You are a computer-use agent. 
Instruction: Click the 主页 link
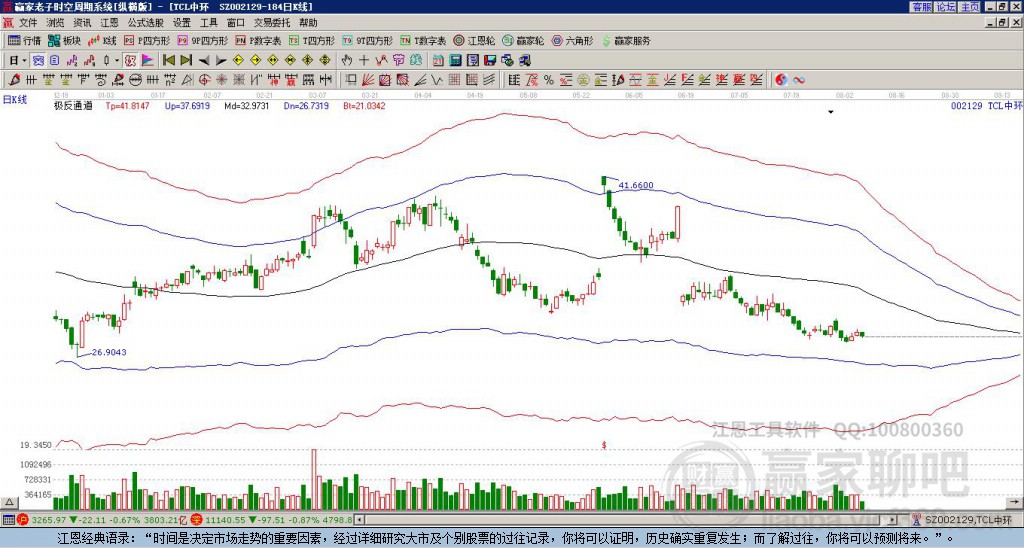(x=969, y=6)
